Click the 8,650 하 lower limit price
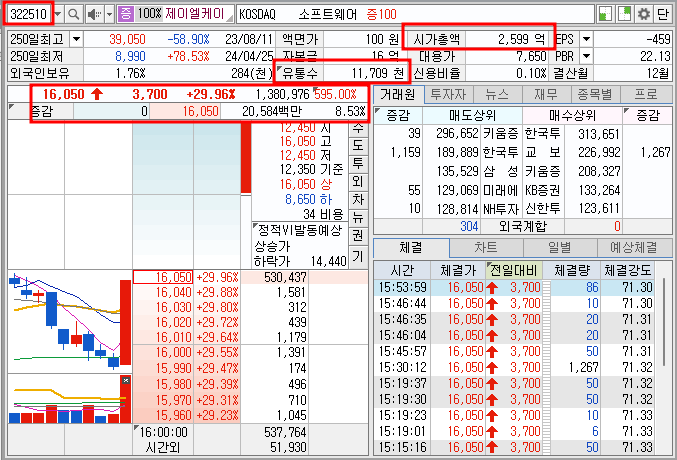The image size is (677, 460). point(308,199)
